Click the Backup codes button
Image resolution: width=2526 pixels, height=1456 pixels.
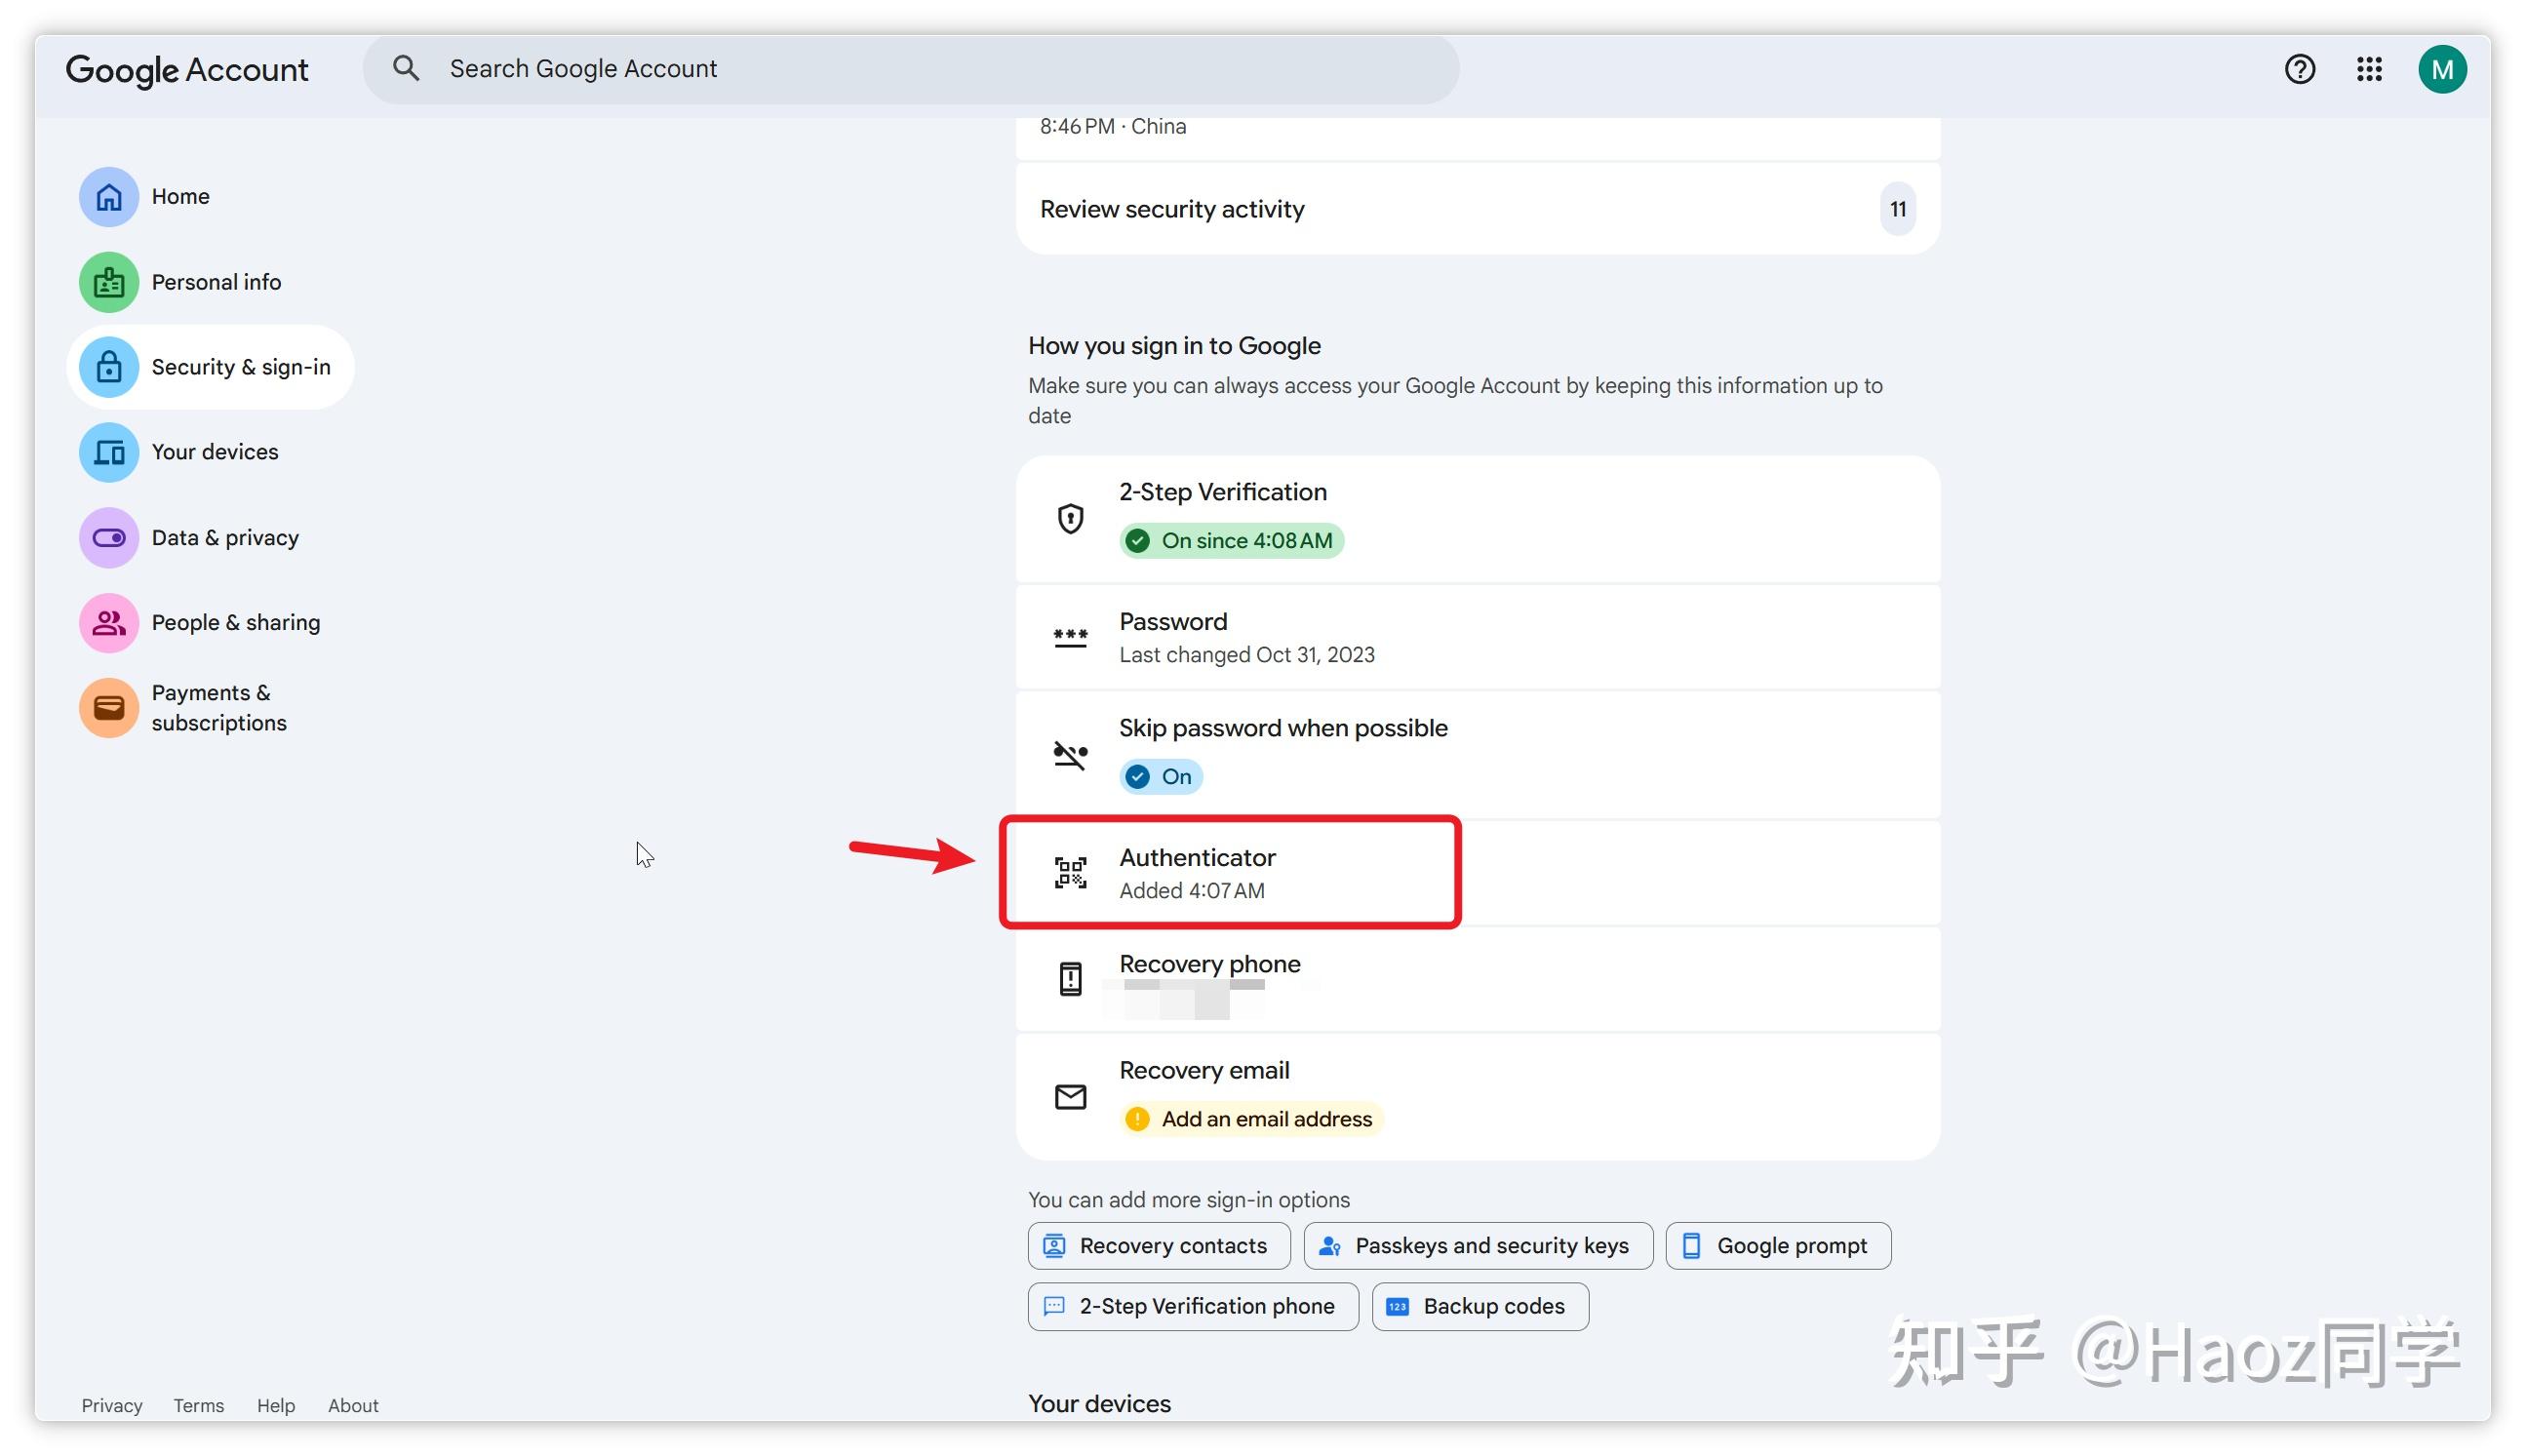pyautogui.click(x=1479, y=1307)
